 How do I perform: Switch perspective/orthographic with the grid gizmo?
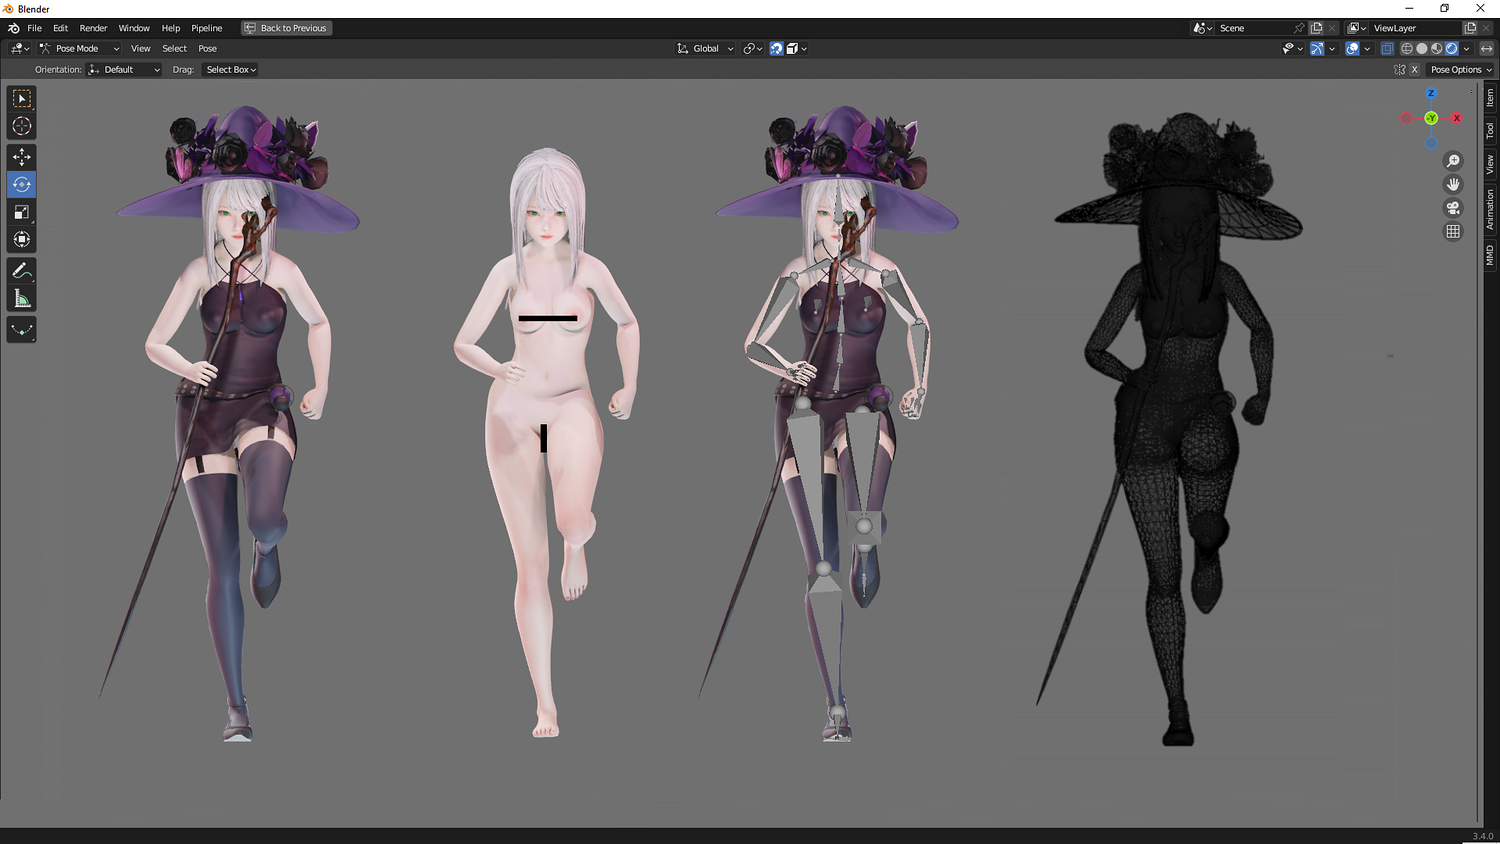(1453, 231)
